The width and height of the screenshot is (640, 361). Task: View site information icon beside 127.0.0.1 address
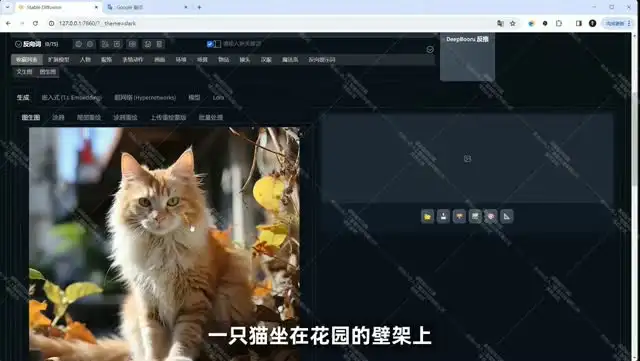pyautogui.click(x=51, y=24)
